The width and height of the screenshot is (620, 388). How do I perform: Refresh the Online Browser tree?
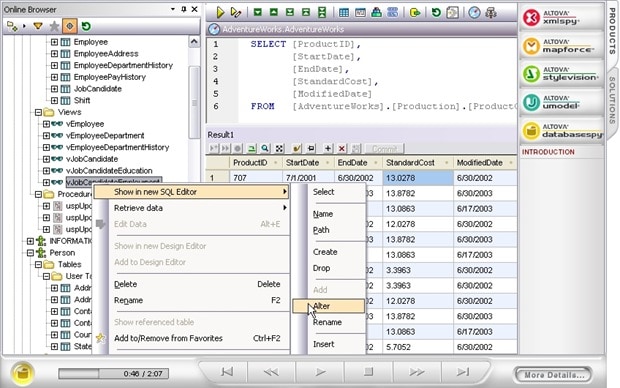point(86,26)
